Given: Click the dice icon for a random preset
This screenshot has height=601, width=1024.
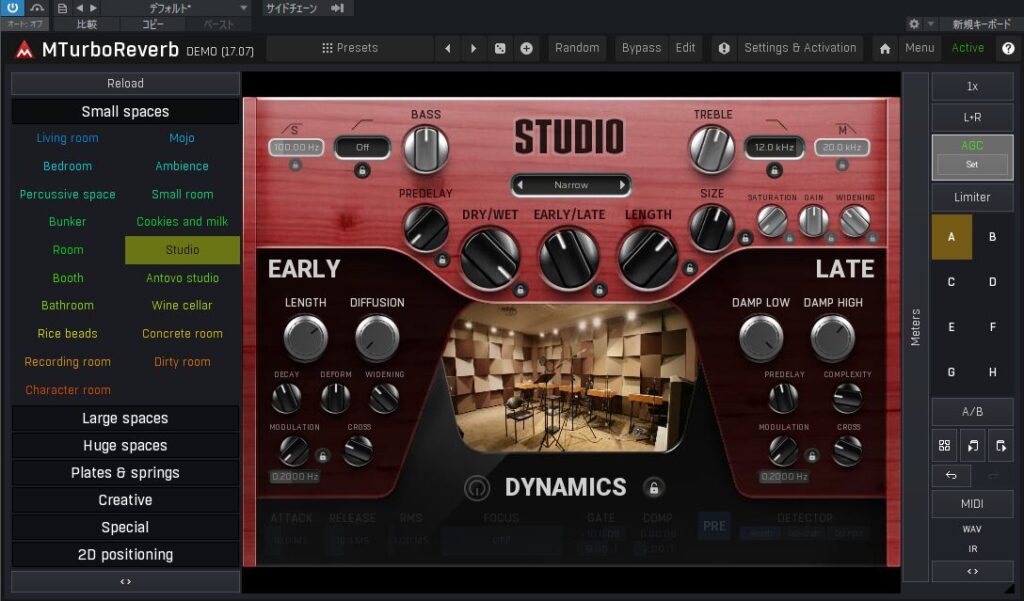Looking at the screenshot, I should click(x=500, y=48).
